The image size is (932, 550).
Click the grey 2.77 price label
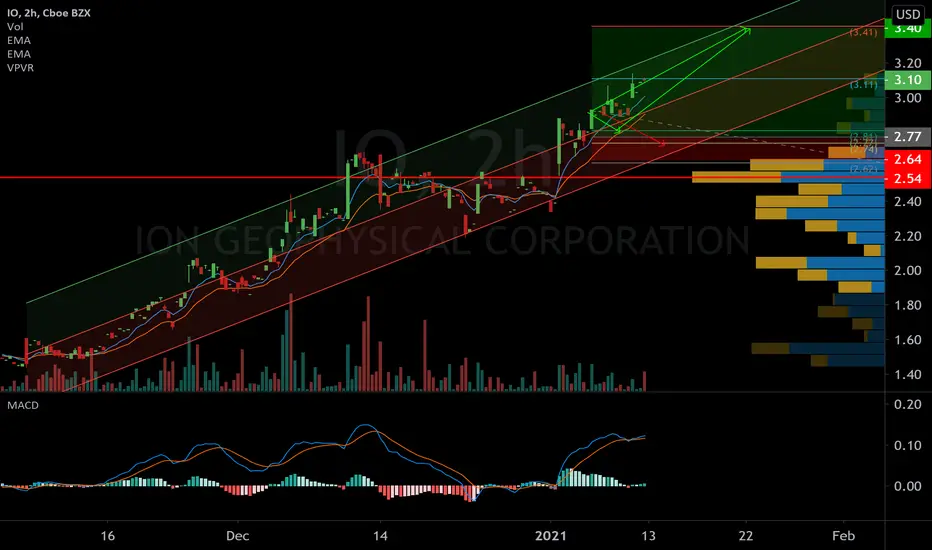[908, 137]
